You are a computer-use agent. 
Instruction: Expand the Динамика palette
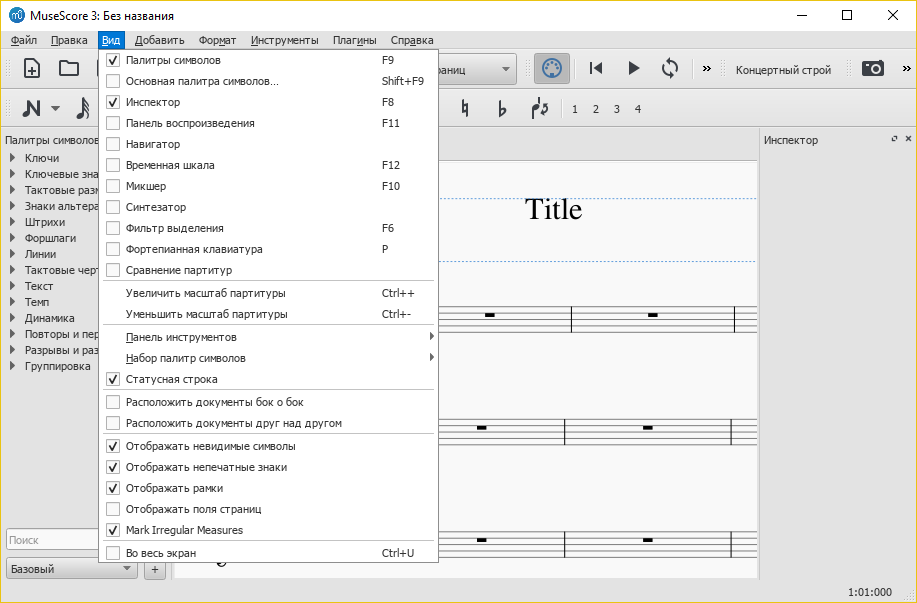click(40, 317)
